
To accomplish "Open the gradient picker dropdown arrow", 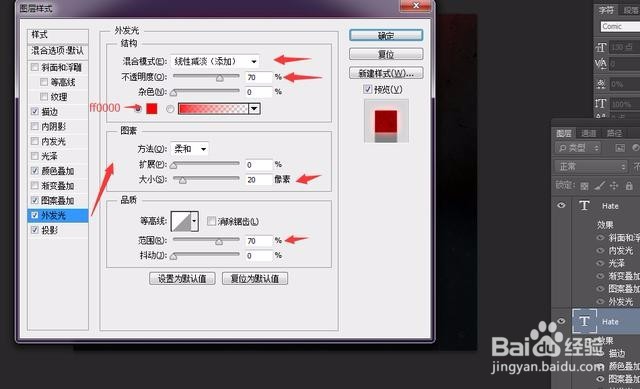I will [254, 109].
